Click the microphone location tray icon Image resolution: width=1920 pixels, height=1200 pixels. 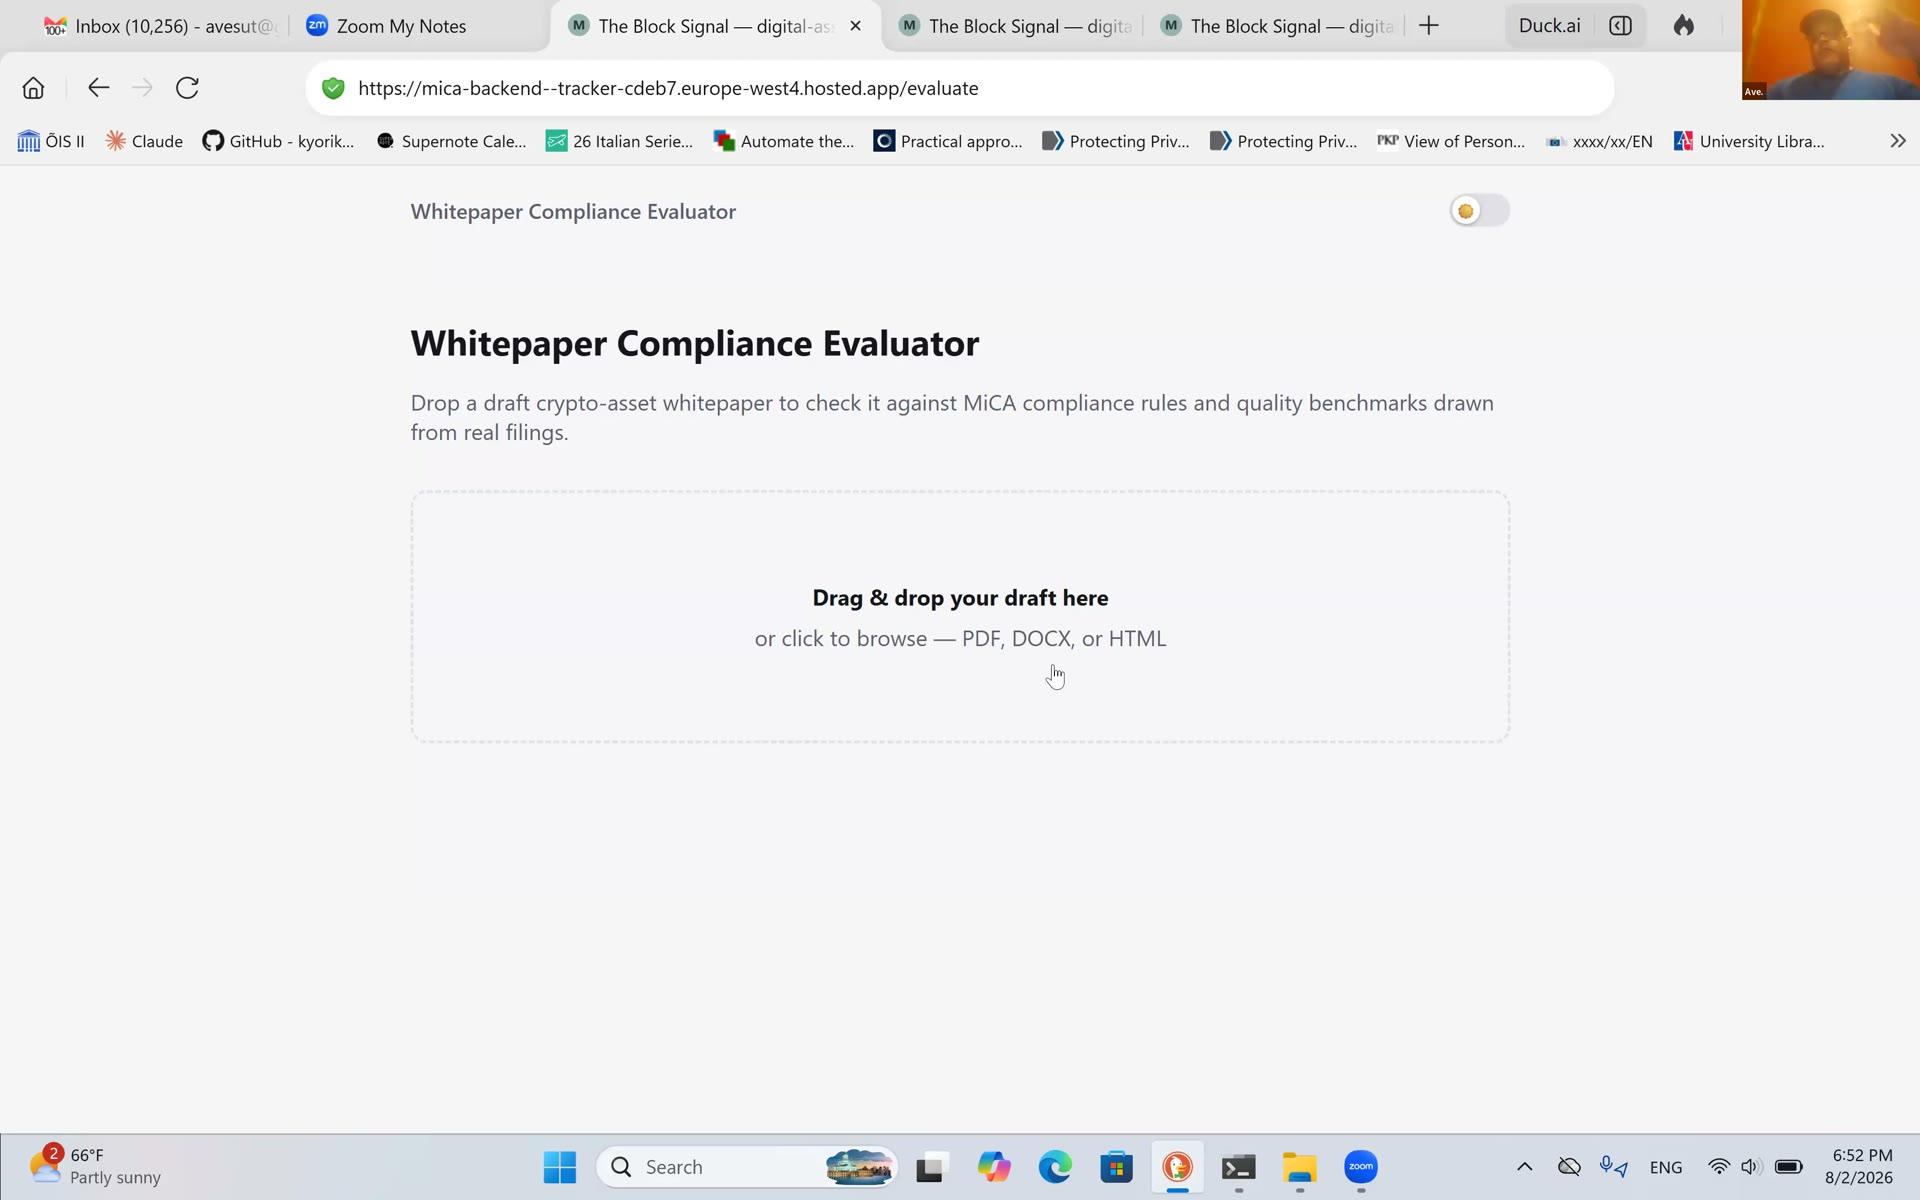1613,1167
